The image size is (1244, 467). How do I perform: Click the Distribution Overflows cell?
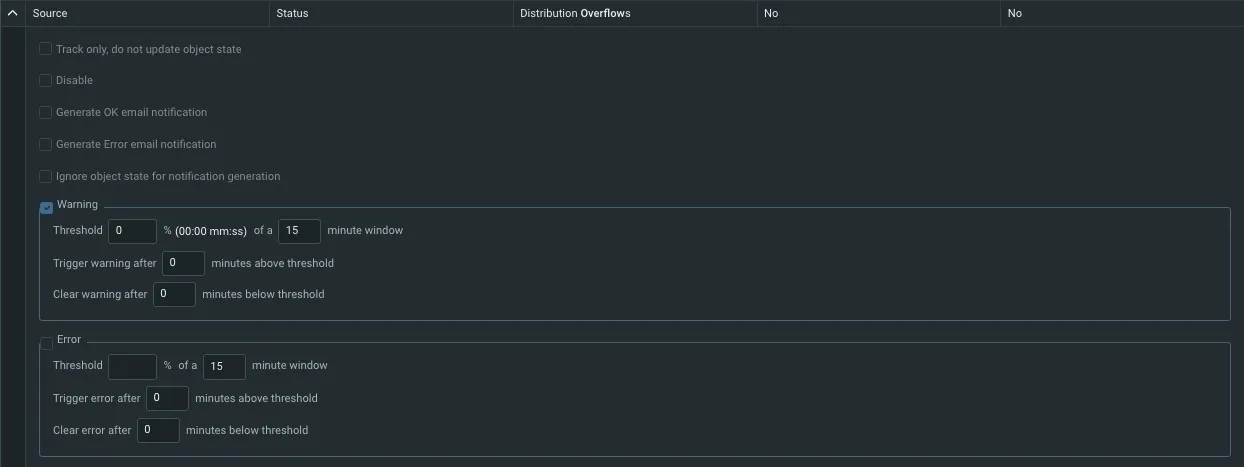[x=634, y=14]
